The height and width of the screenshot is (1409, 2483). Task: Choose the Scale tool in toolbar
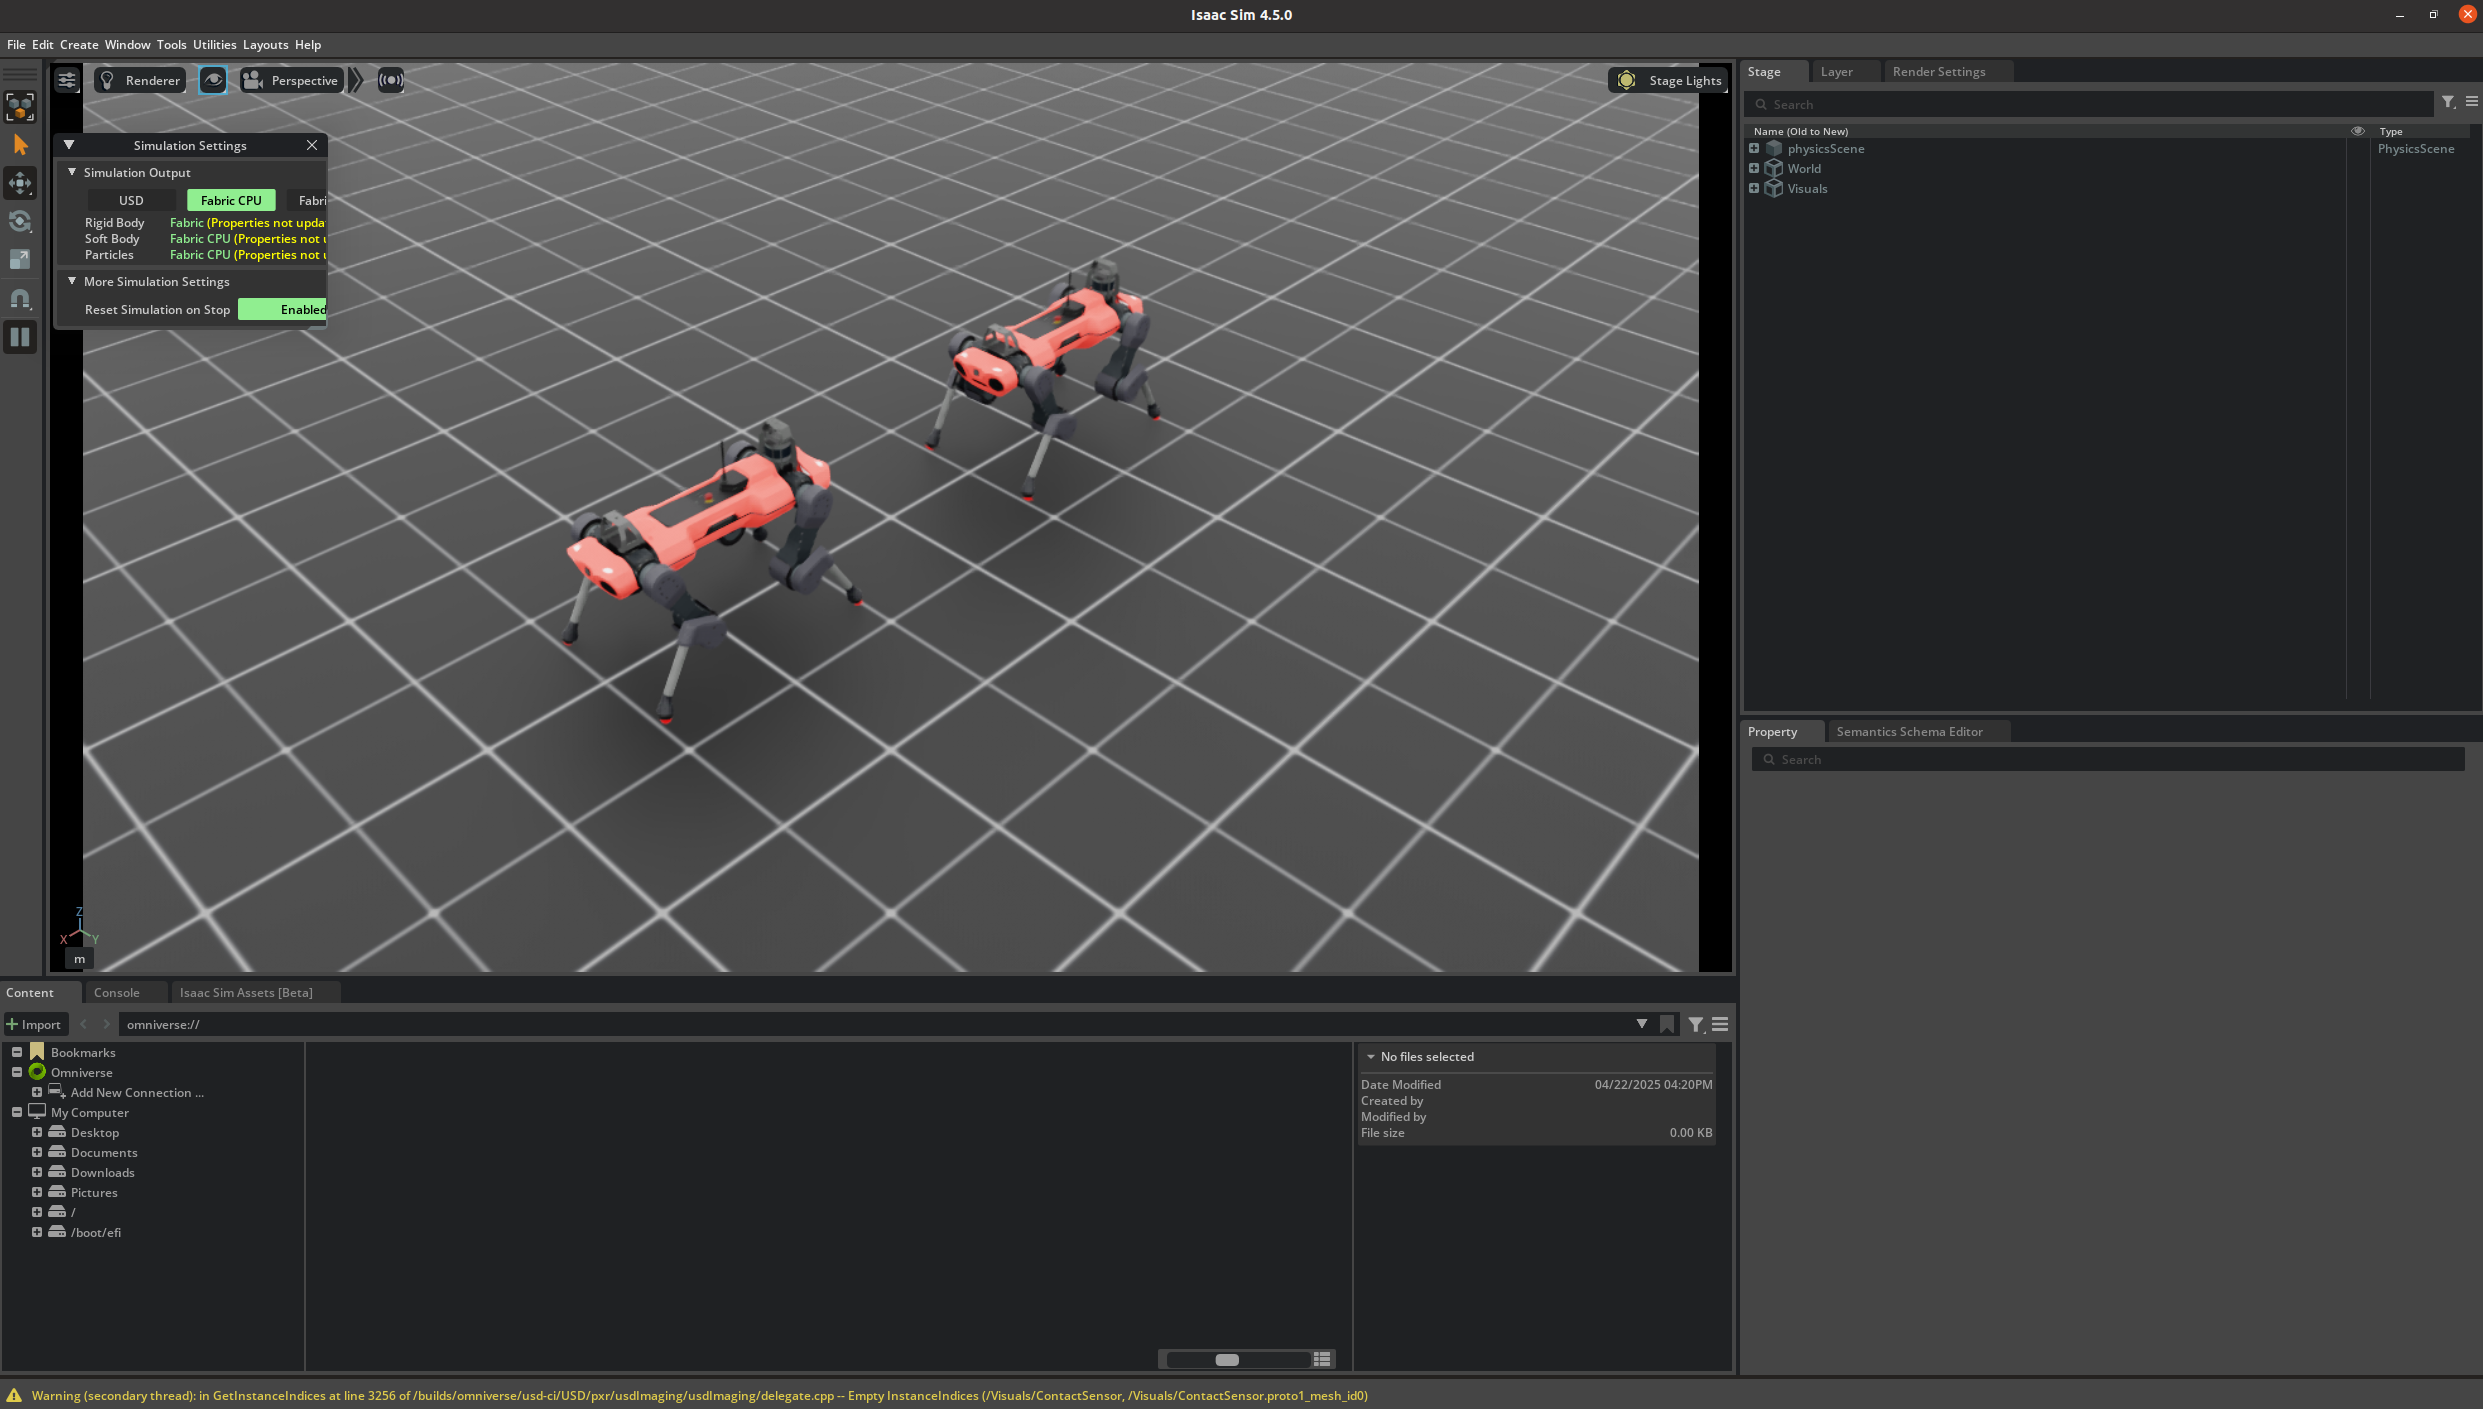20,259
